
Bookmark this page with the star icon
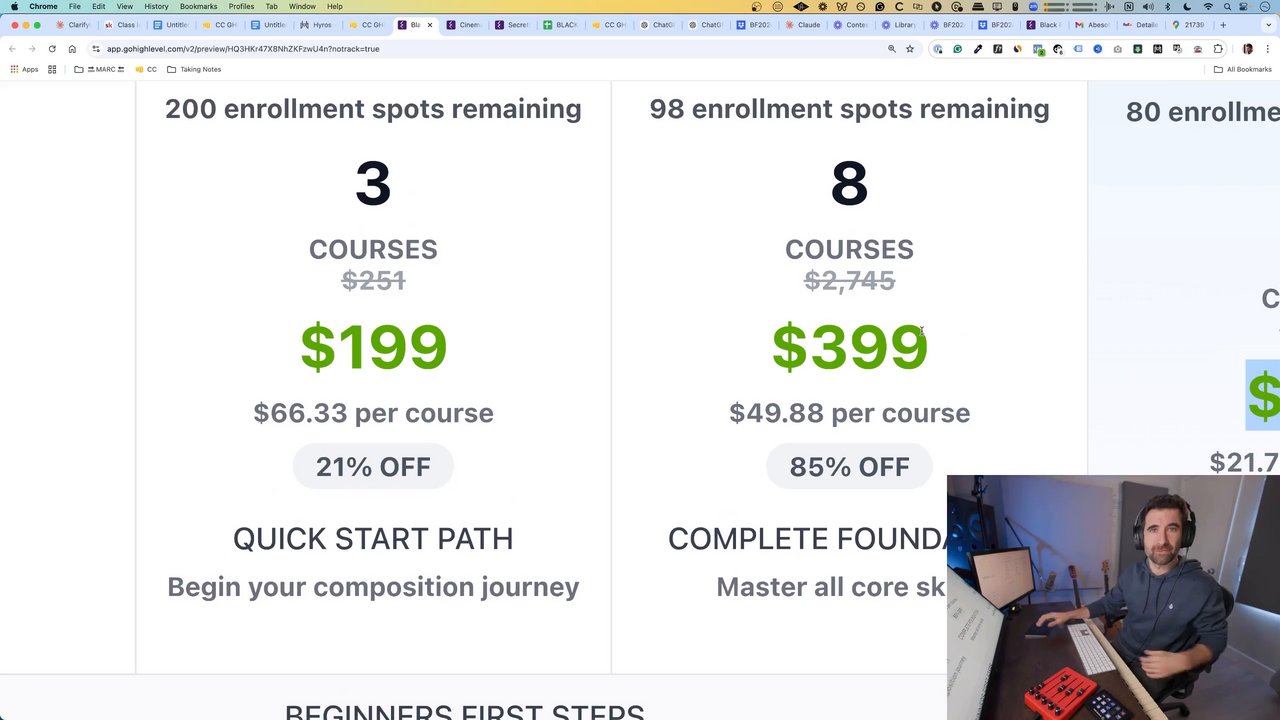(910, 49)
